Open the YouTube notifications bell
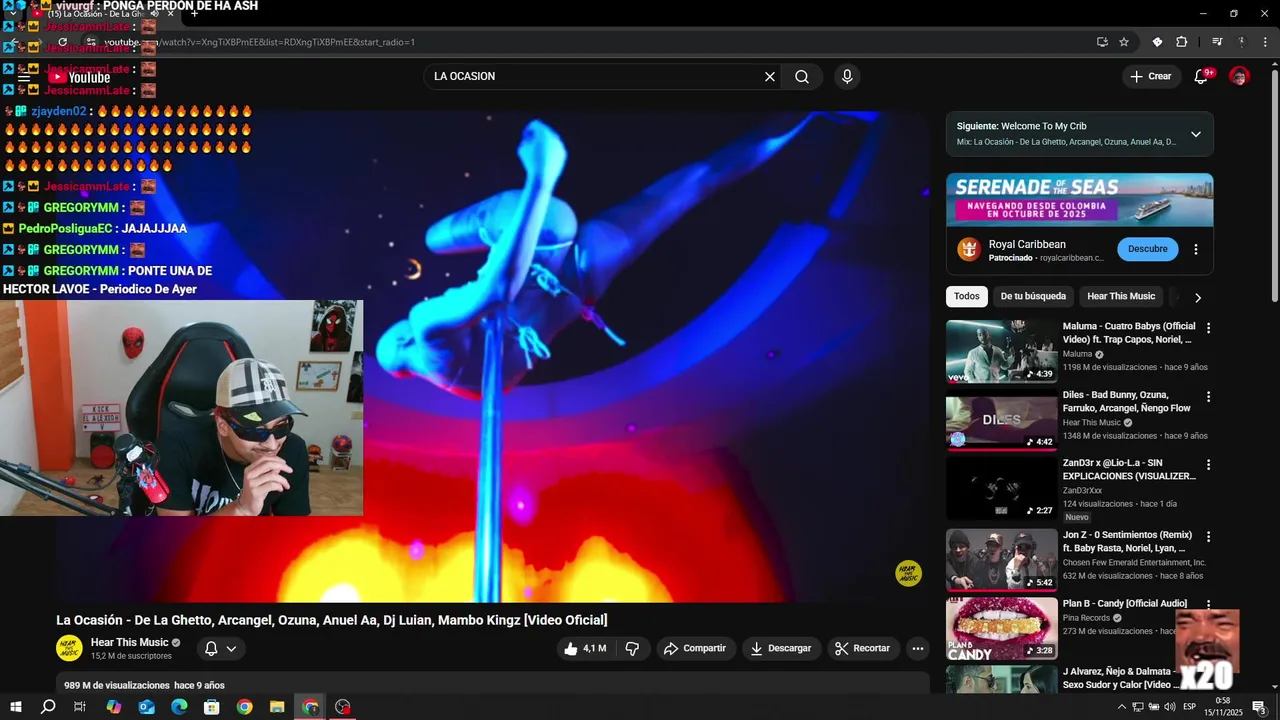 [x=1202, y=77]
